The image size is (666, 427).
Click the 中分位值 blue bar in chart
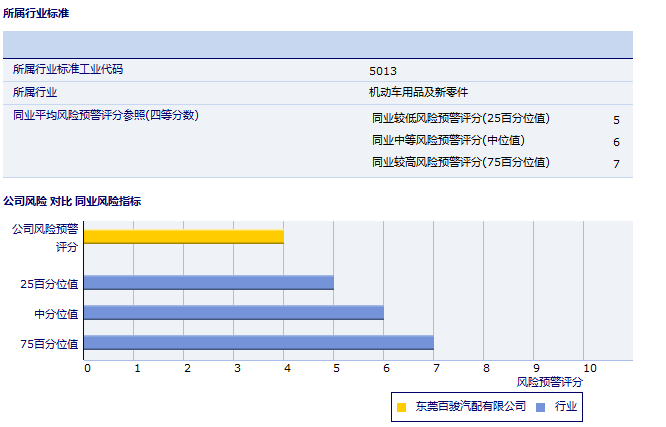point(233,313)
